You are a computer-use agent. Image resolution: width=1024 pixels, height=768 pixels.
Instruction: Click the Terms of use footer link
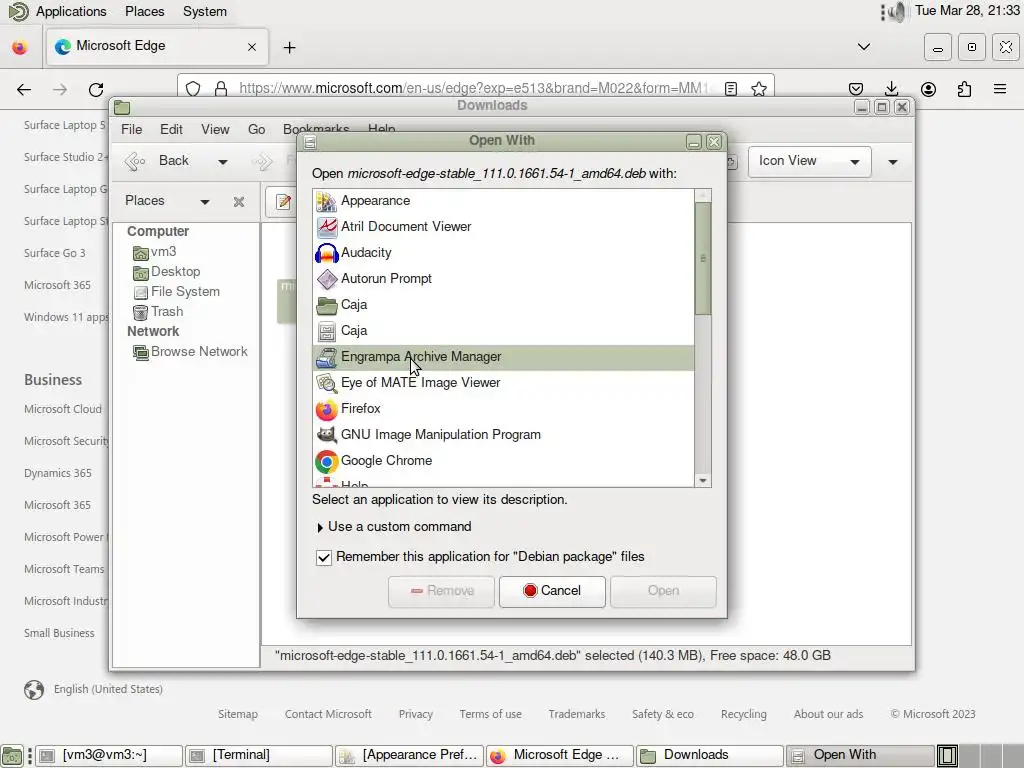coord(490,714)
